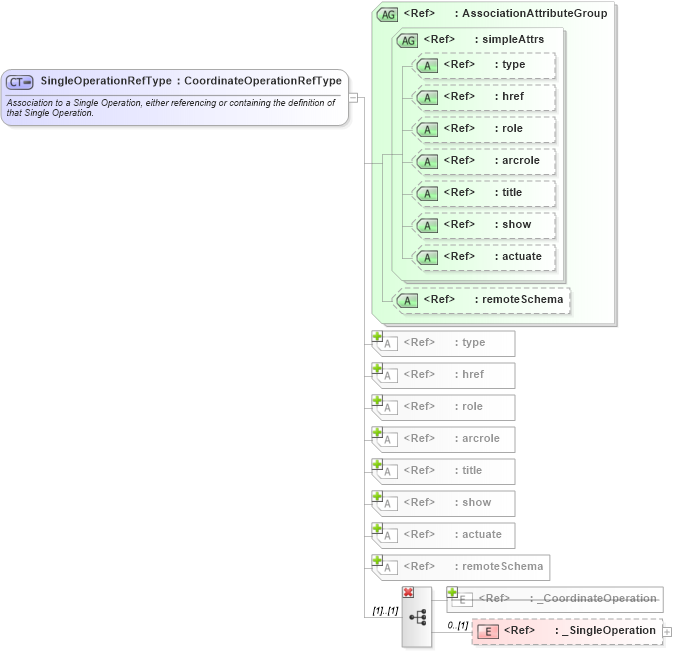
Task: Click the [1]..[1] cardinality label
Action: click(385, 610)
